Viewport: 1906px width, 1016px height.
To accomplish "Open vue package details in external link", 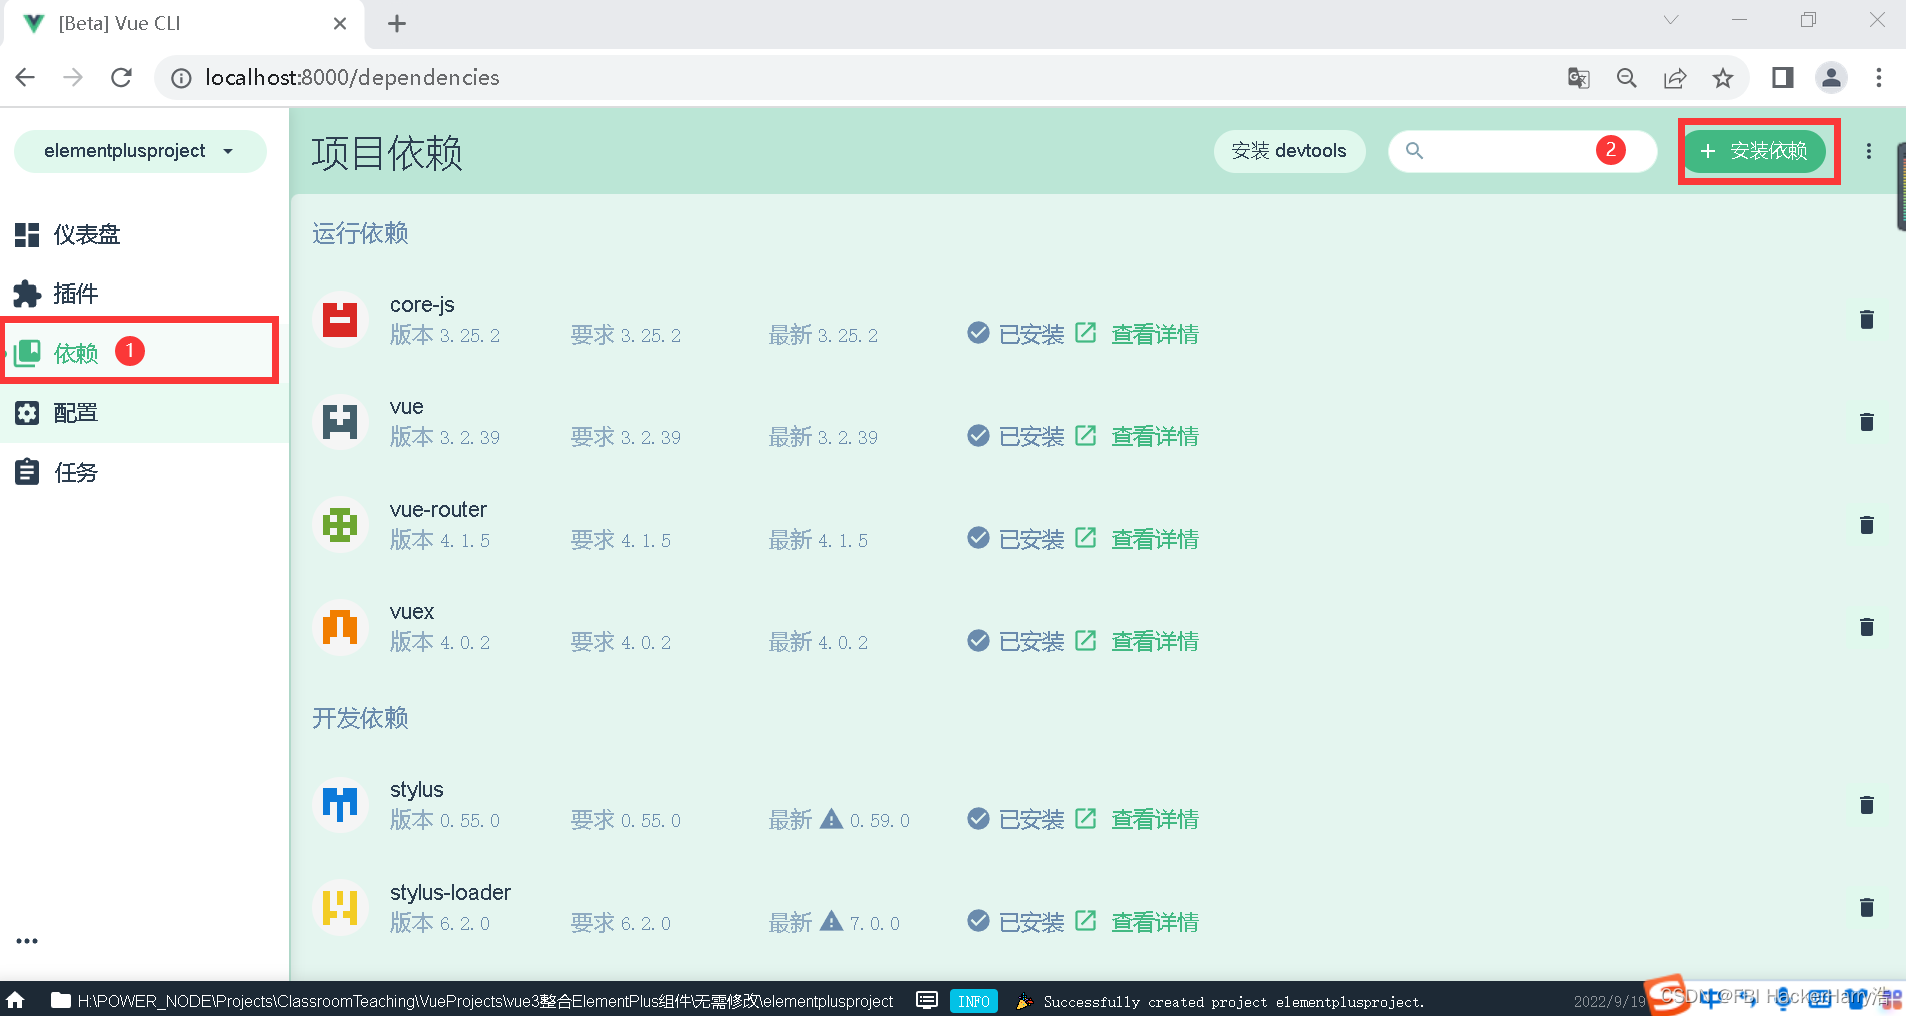I will (1086, 435).
